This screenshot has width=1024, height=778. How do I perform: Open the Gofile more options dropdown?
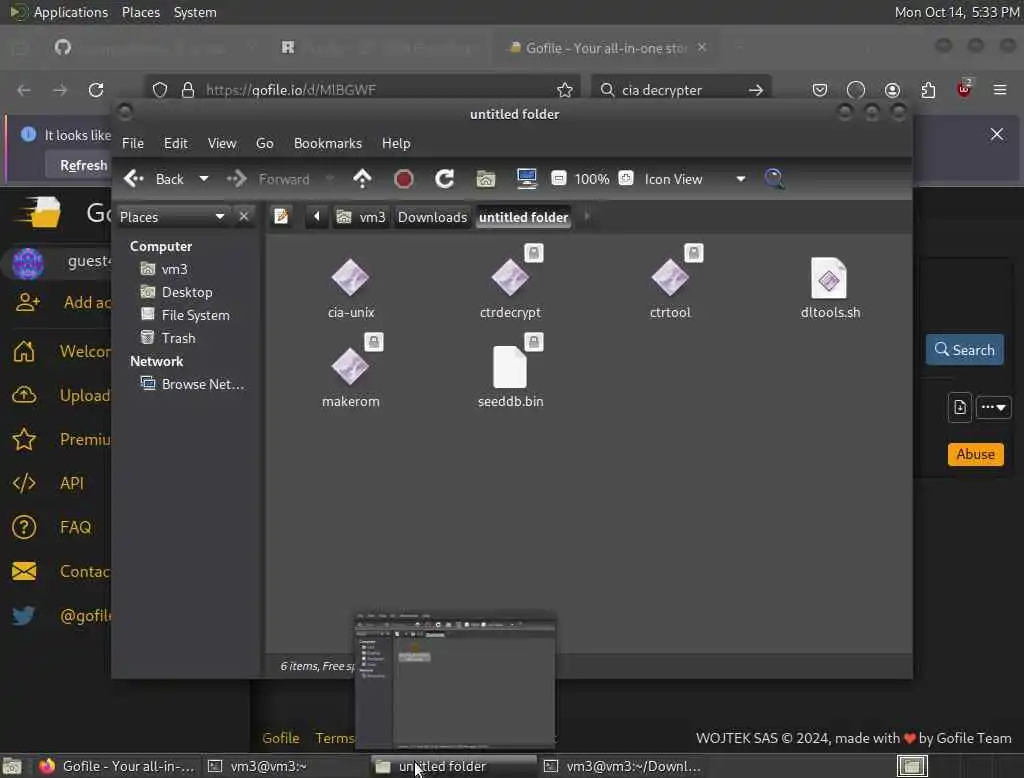(x=993, y=408)
